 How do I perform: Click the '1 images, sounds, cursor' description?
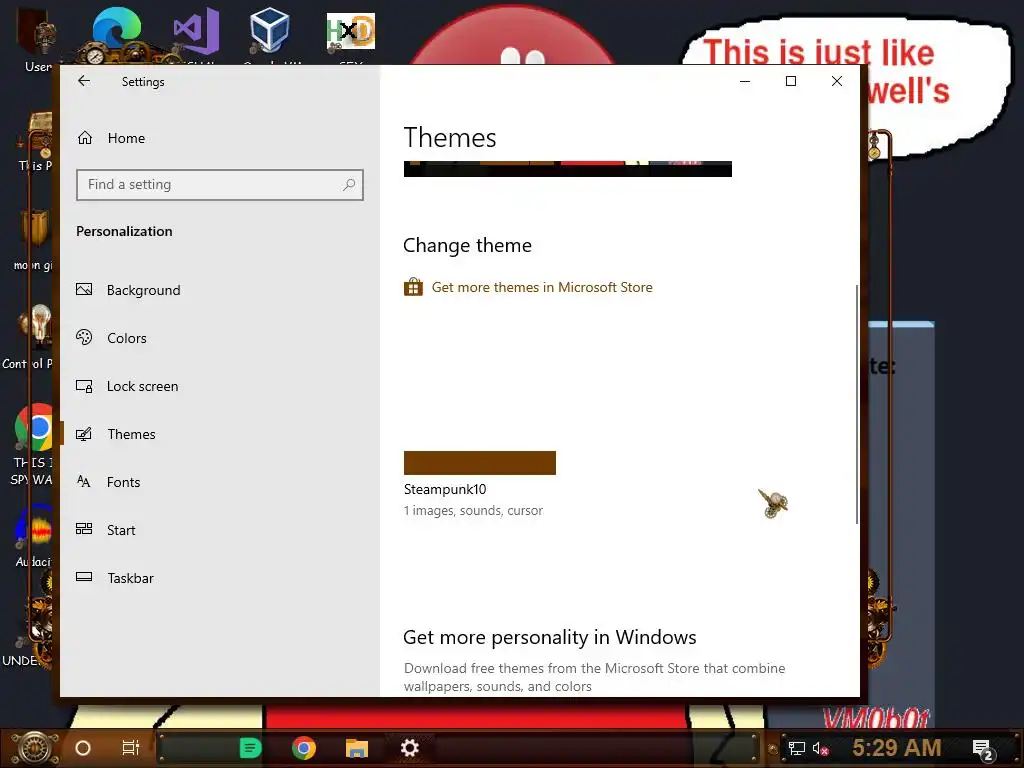[x=473, y=511]
